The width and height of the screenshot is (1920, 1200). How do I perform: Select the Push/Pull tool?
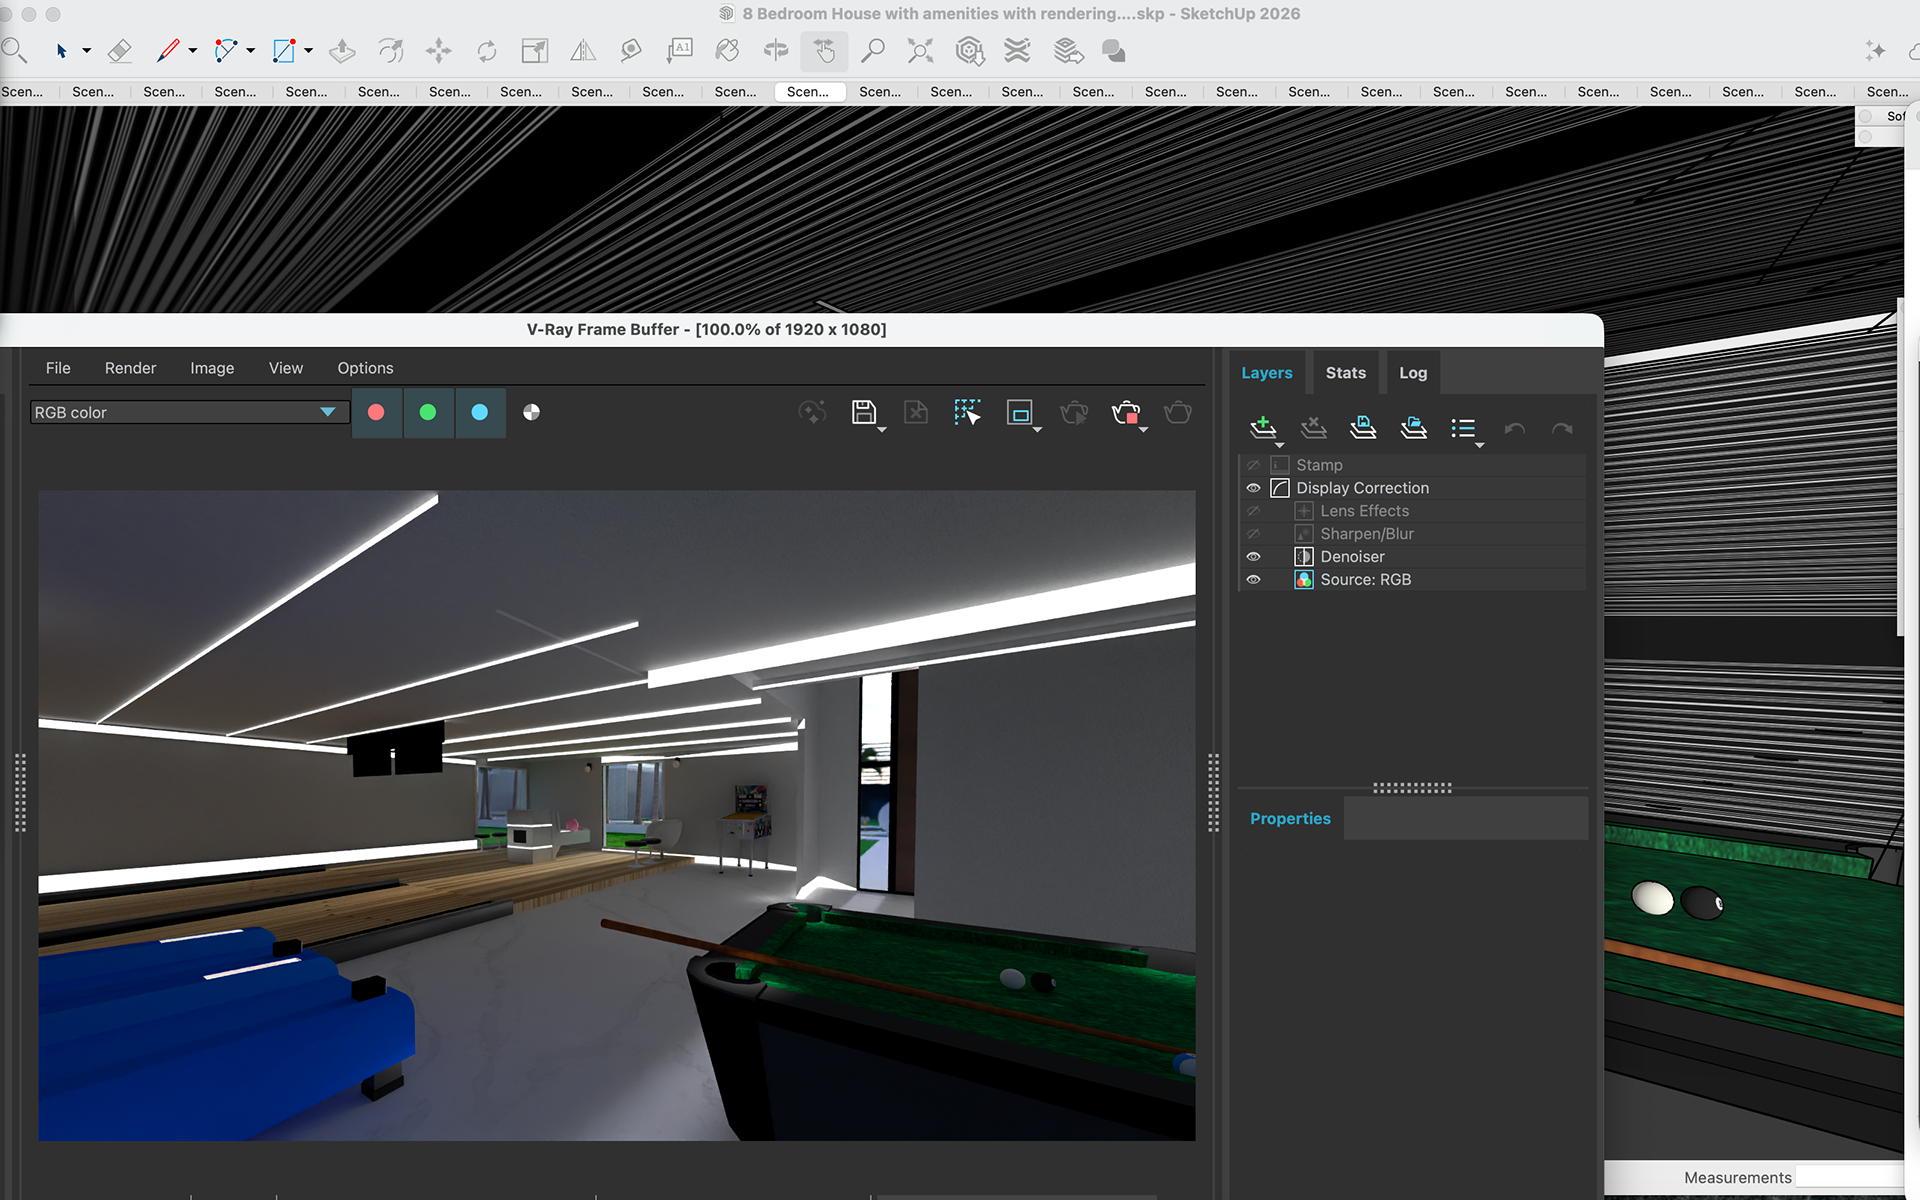342,51
